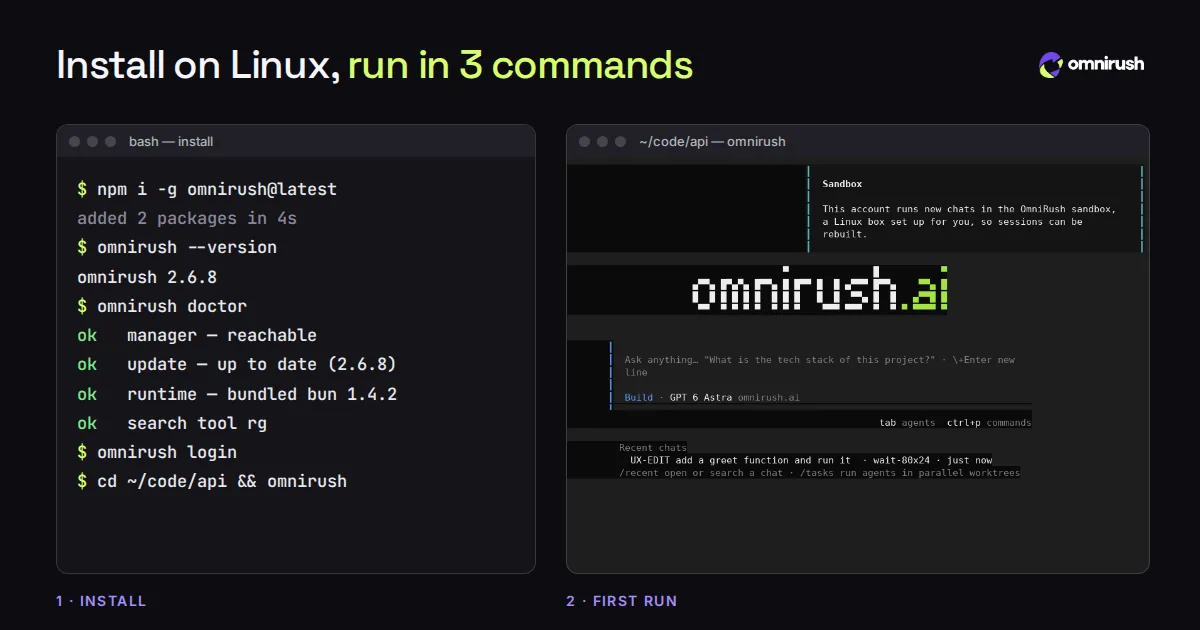Click the omnirush purple swirl logo icon

pyautogui.click(x=1051, y=65)
